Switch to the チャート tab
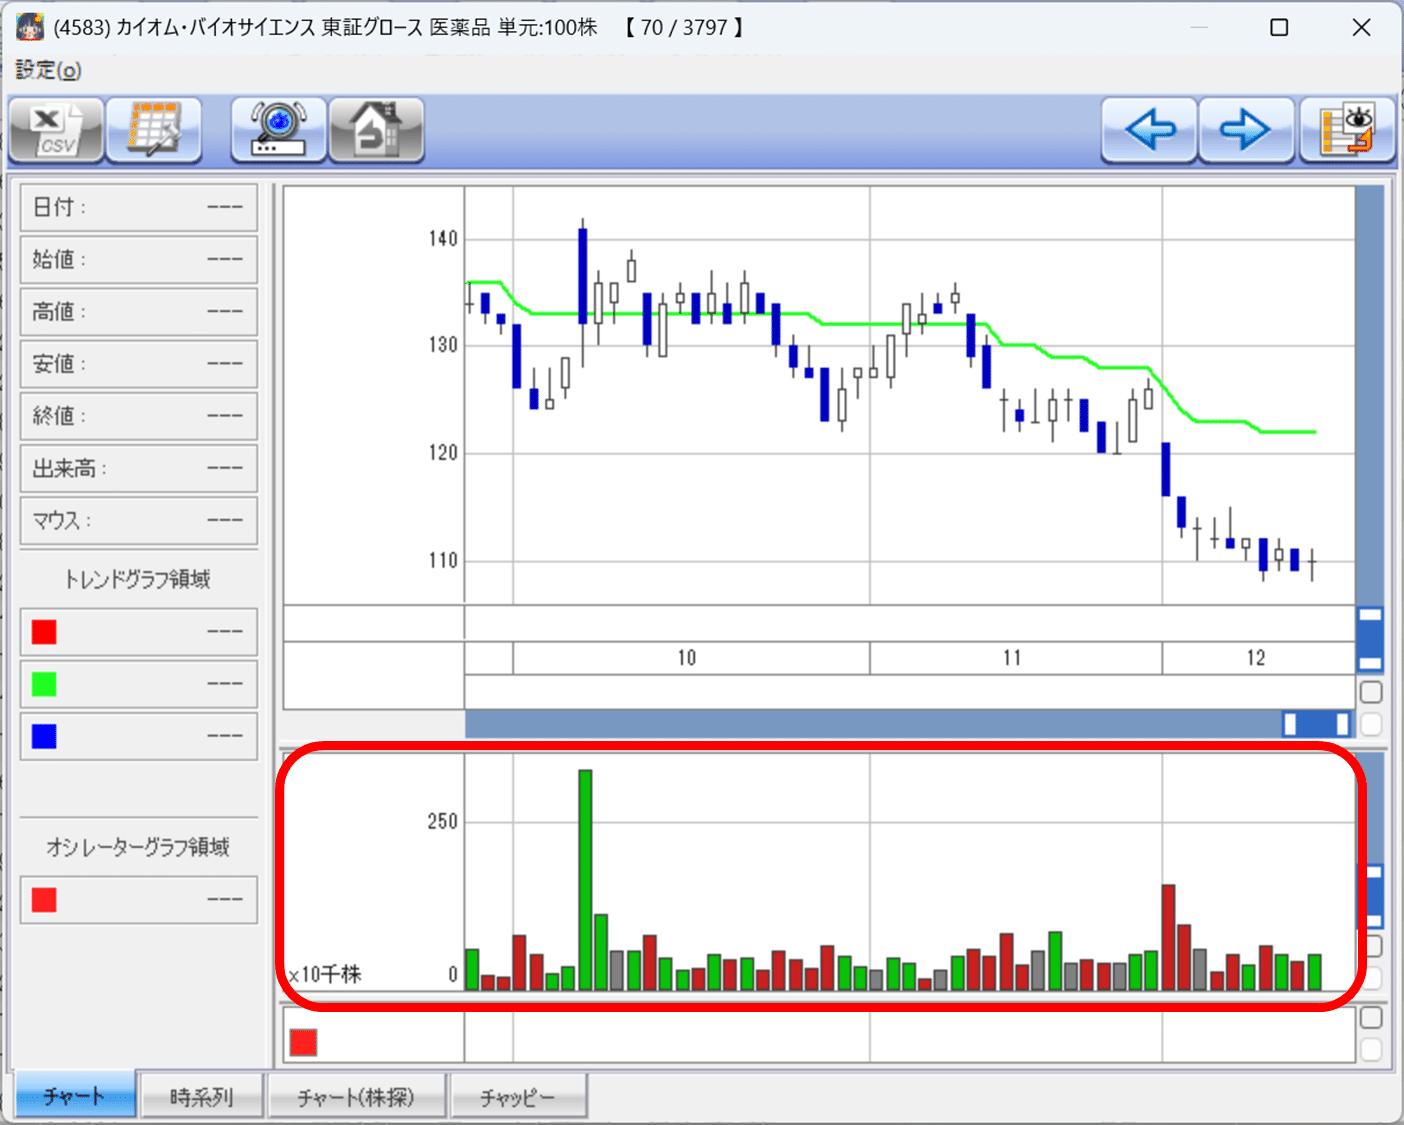Image resolution: width=1404 pixels, height=1125 pixels. [75, 1096]
